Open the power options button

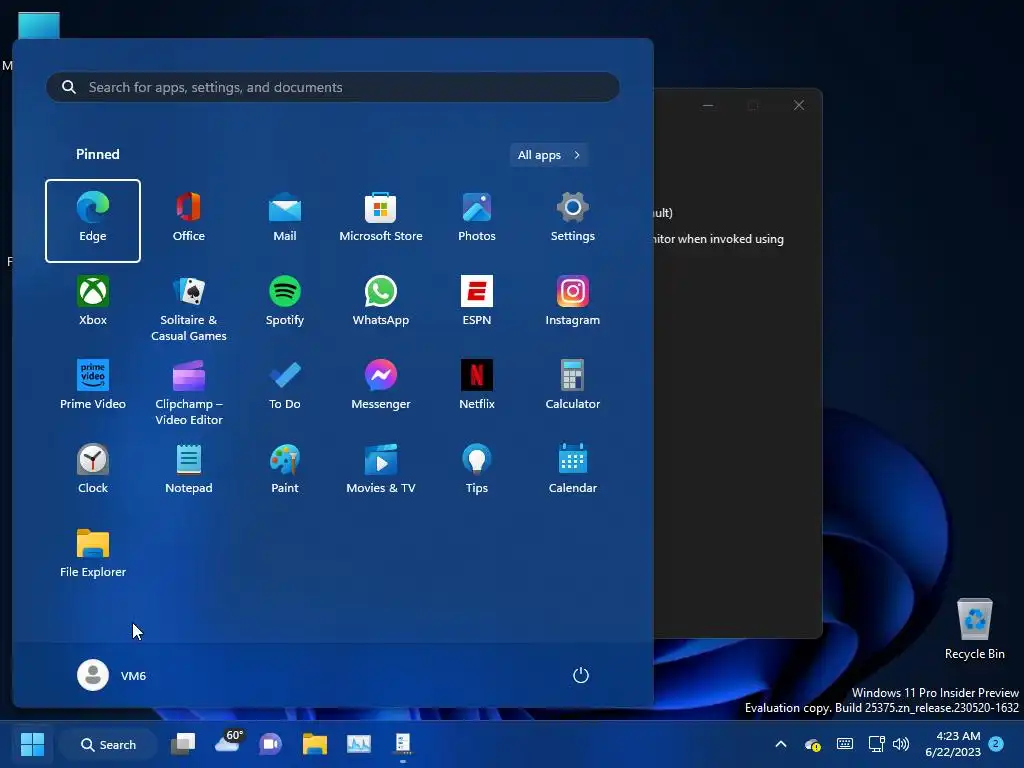(581, 675)
